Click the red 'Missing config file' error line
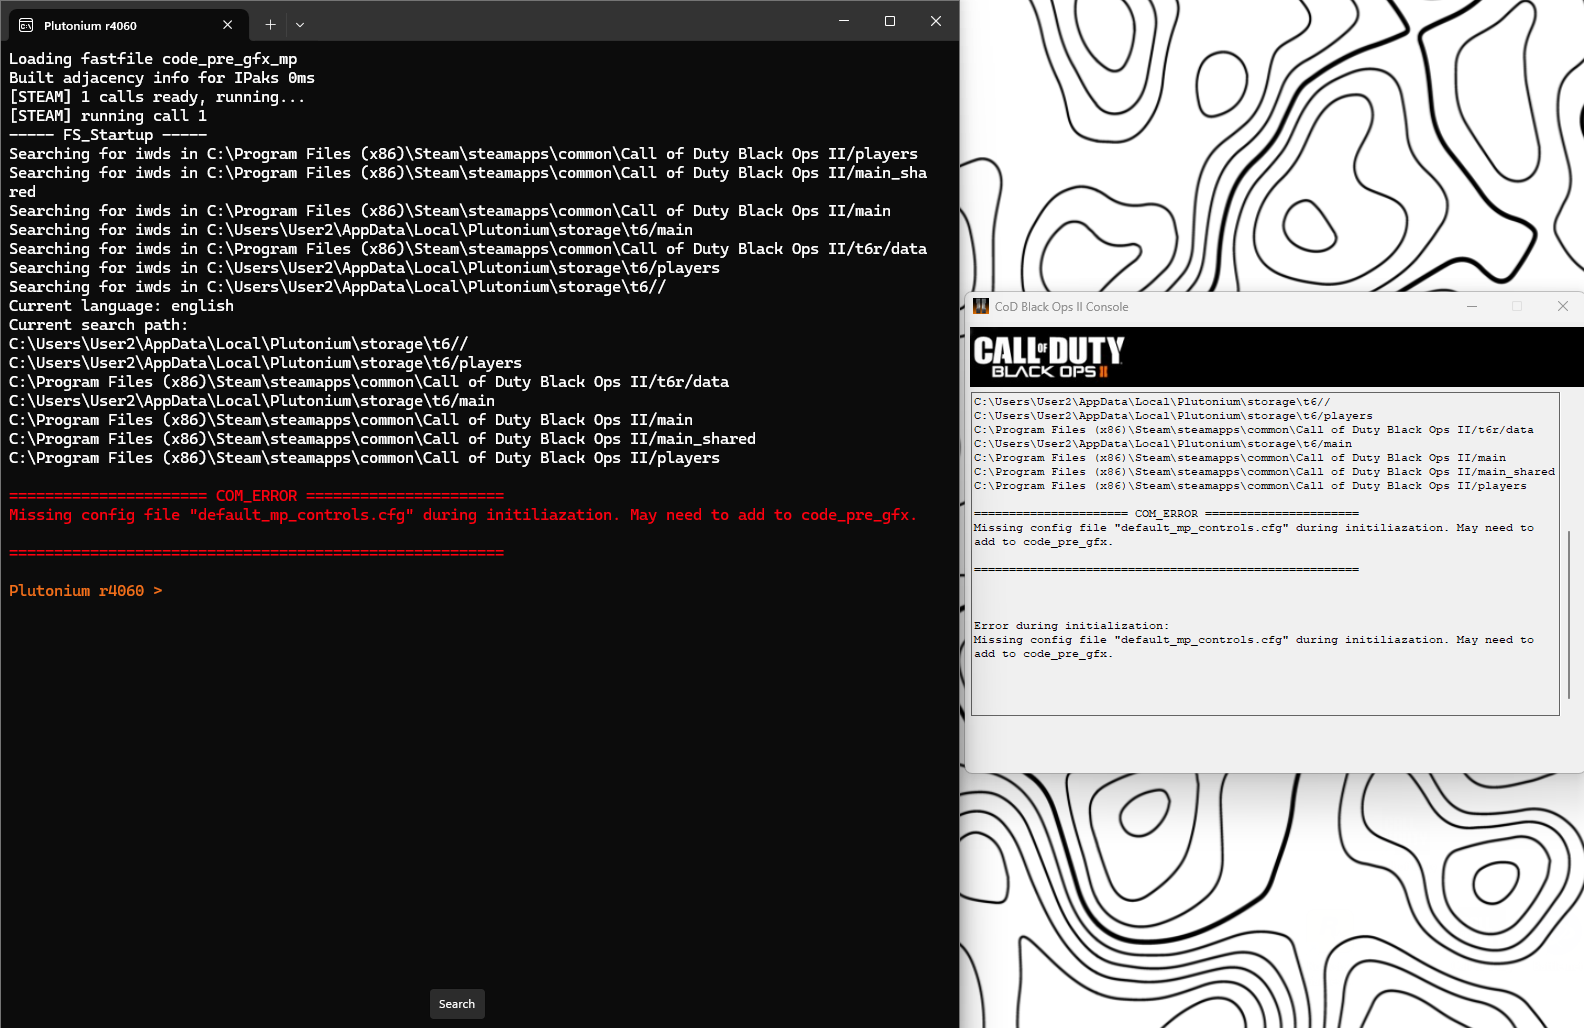 463,515
